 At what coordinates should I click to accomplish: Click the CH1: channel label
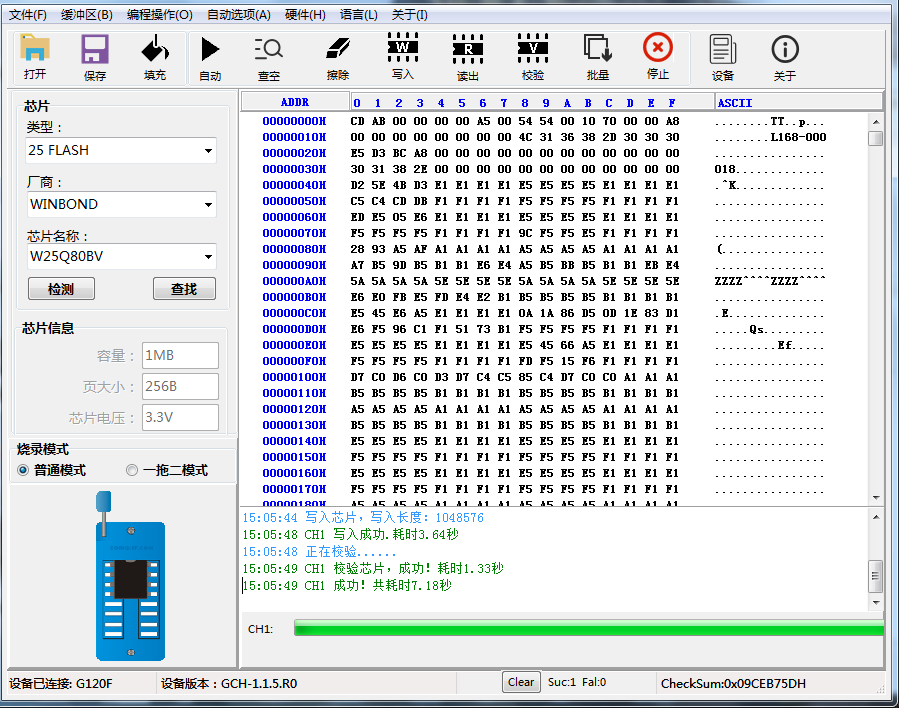coord(260,629)
